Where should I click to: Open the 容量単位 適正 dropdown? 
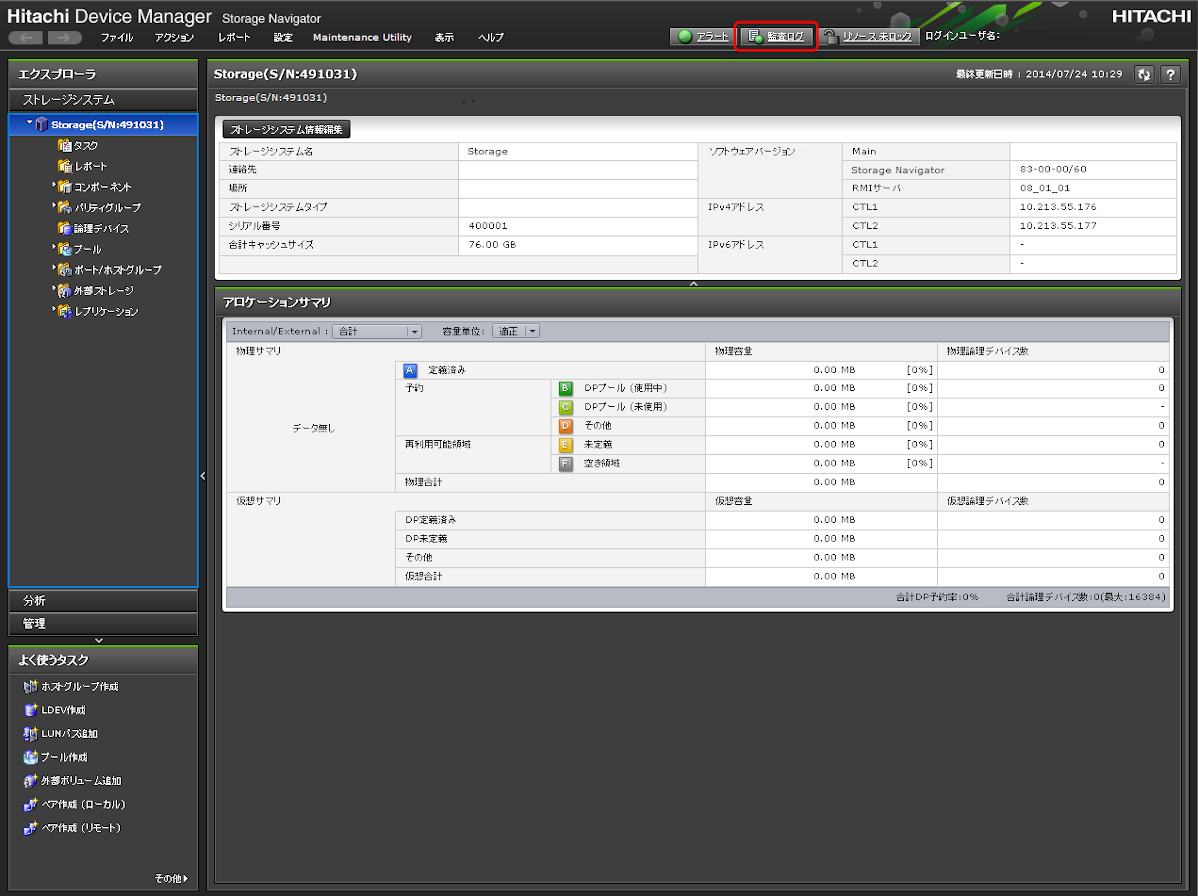[x=516, y=331]
